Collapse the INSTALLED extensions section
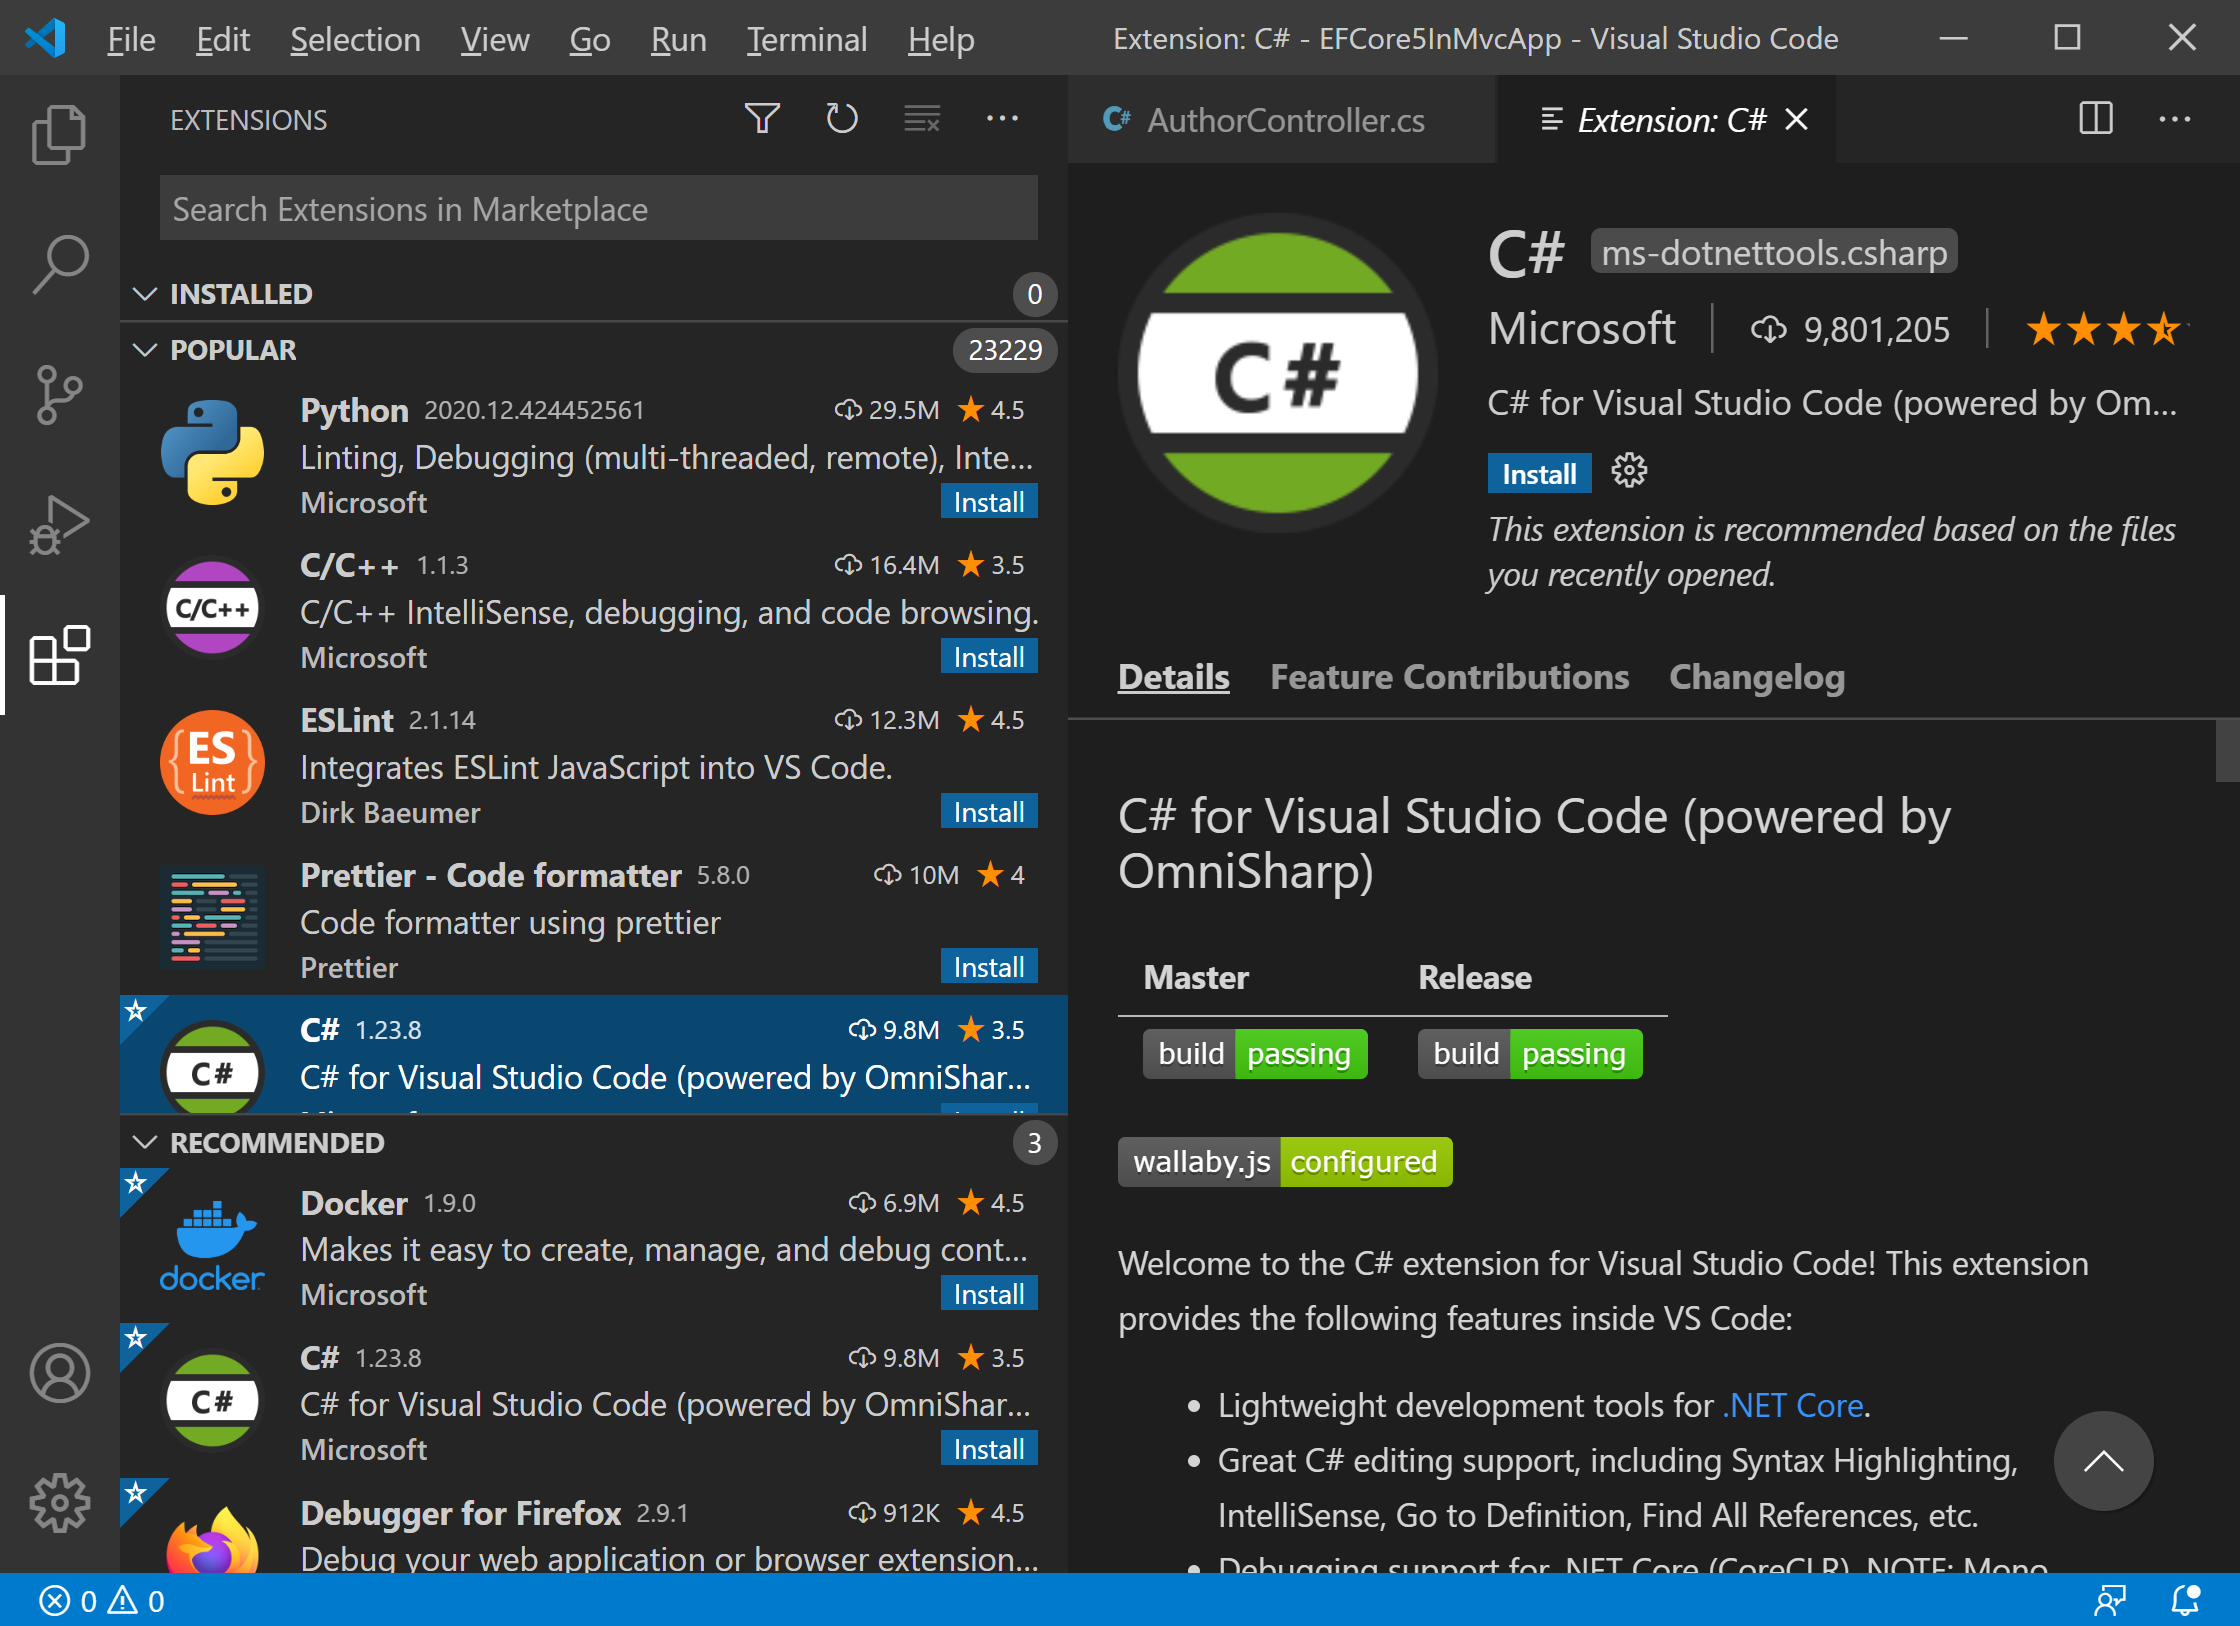The image size is (2240, 1626). (145, 294)
